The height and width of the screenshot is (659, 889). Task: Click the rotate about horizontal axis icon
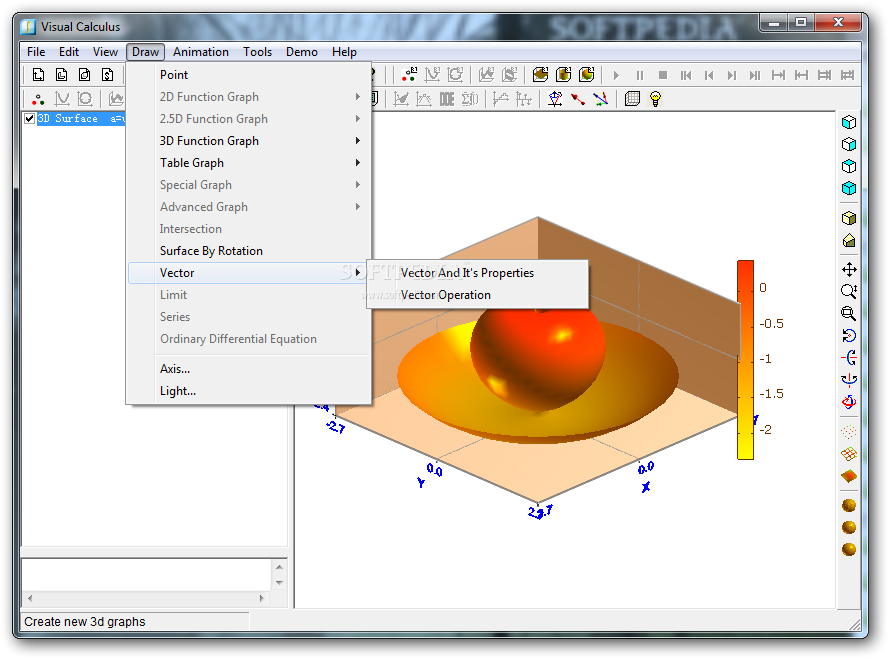(x=849, y=358)
